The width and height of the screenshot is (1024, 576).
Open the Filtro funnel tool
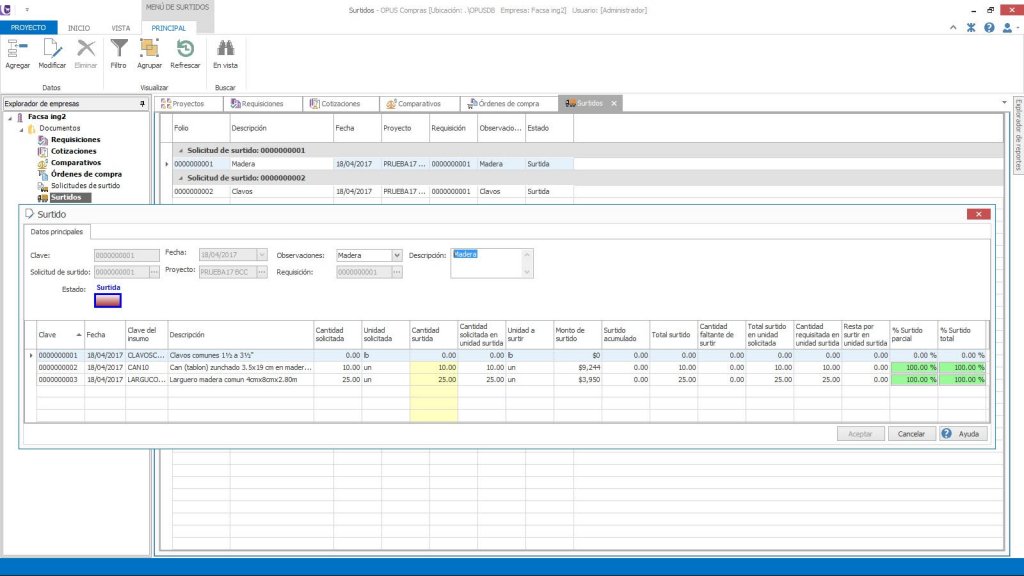pyautogui.click(x=118, y=49)
